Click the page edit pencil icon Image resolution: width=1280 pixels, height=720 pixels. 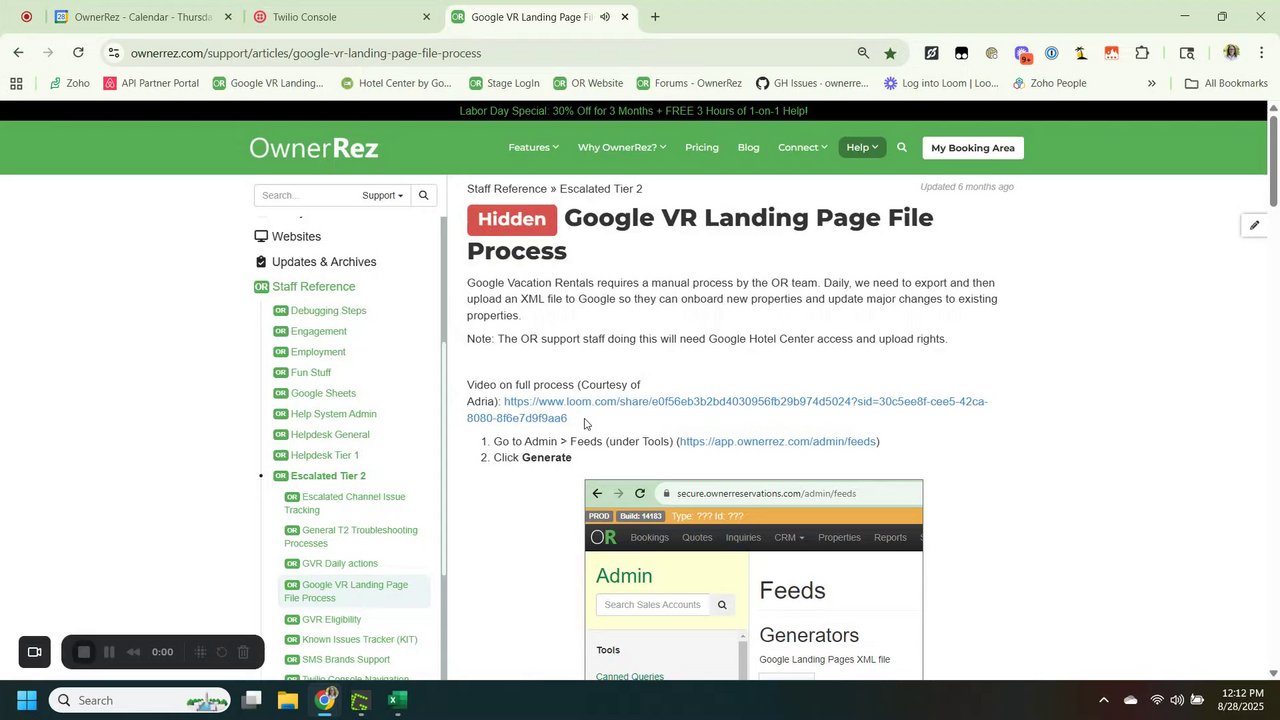tap(1254, 225)
